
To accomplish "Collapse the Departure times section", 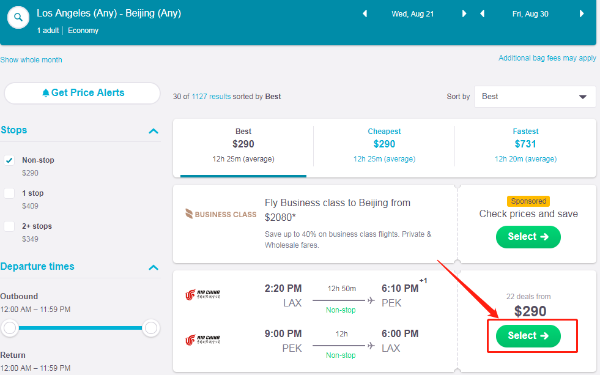I will pos(153,267).
